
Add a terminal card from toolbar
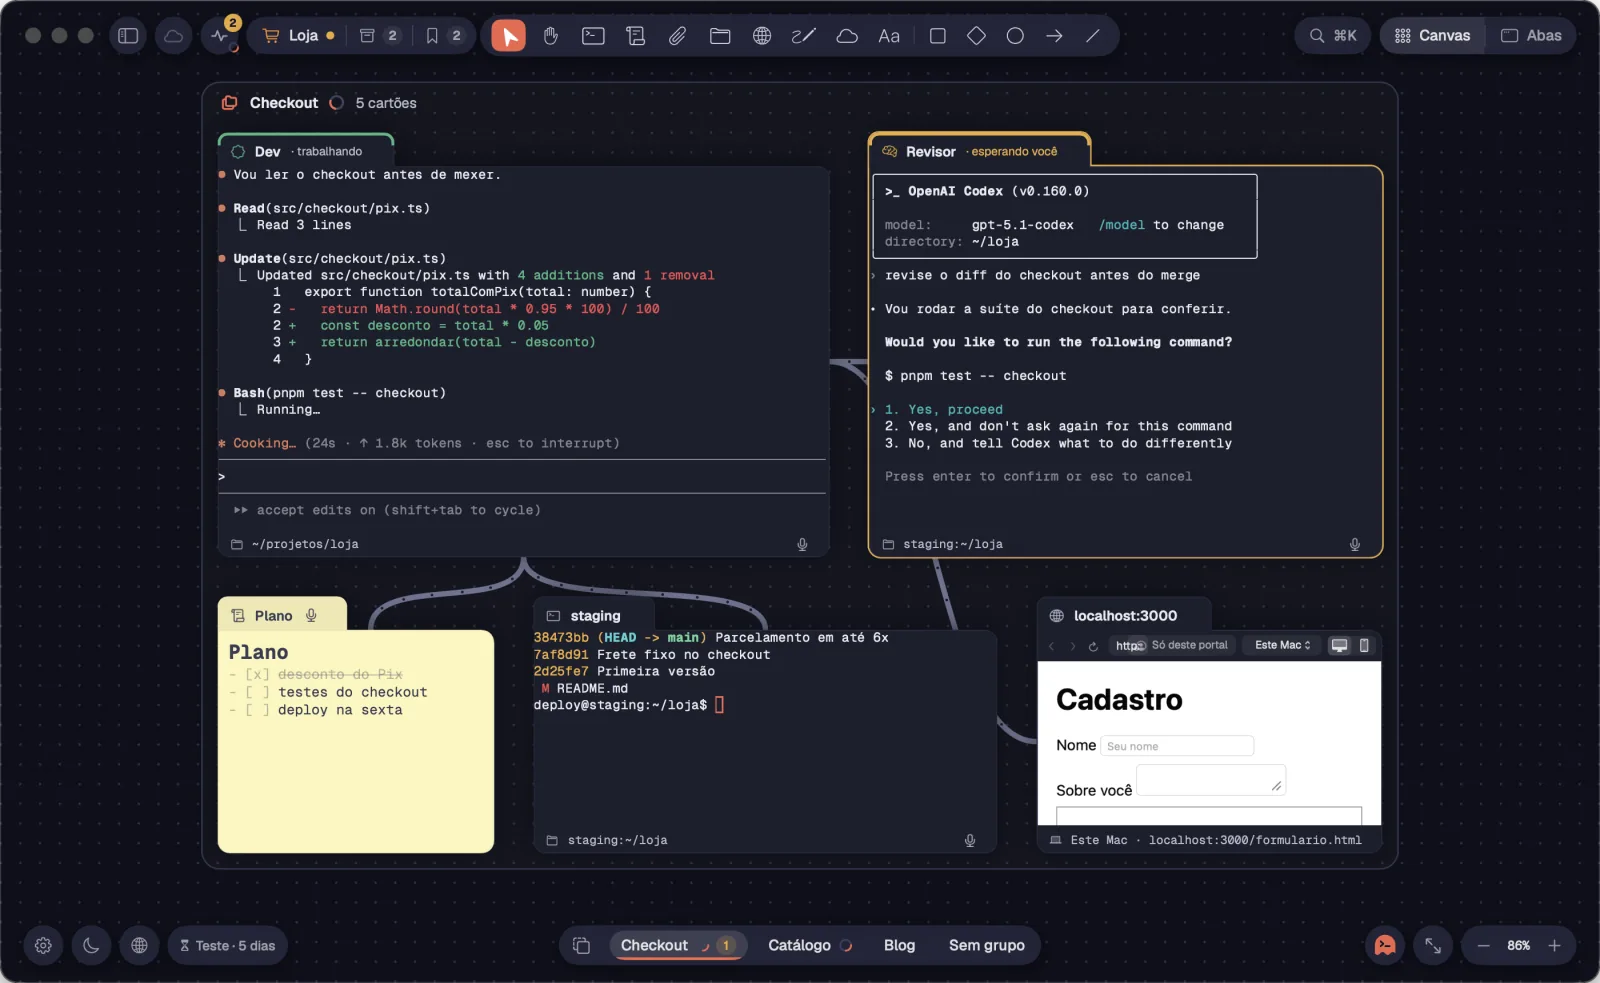tap(593, 36)
